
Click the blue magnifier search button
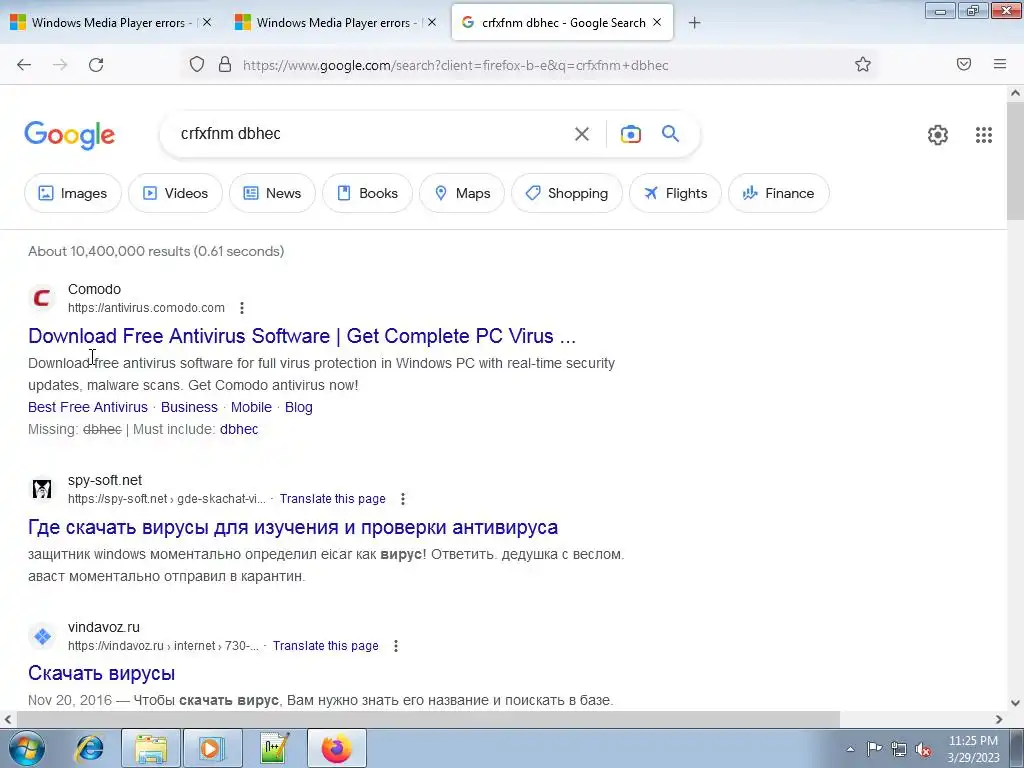(x=670, y=134)
